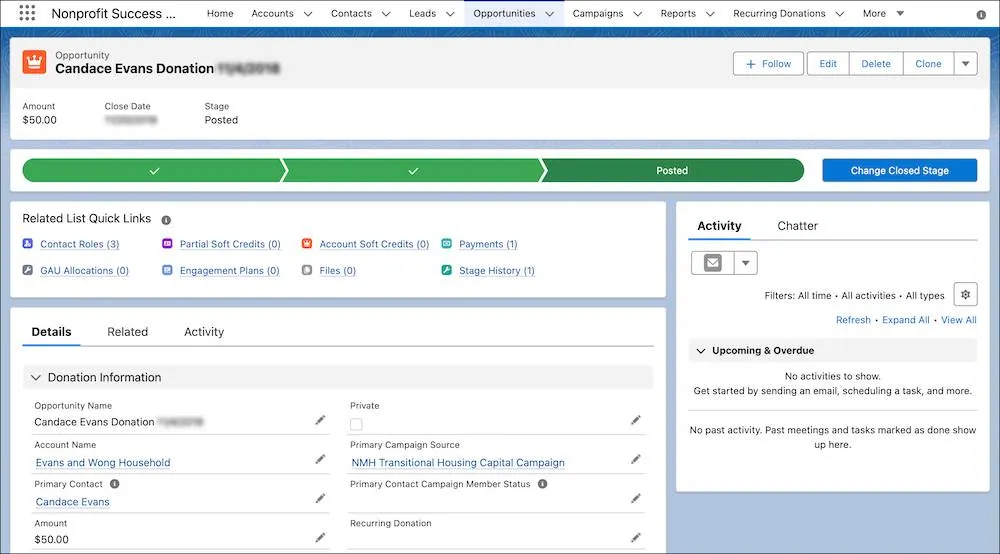The width and height of the screenshot is (1000, 554).
Task: Switch to the Details tab
Action: point(52,332)
